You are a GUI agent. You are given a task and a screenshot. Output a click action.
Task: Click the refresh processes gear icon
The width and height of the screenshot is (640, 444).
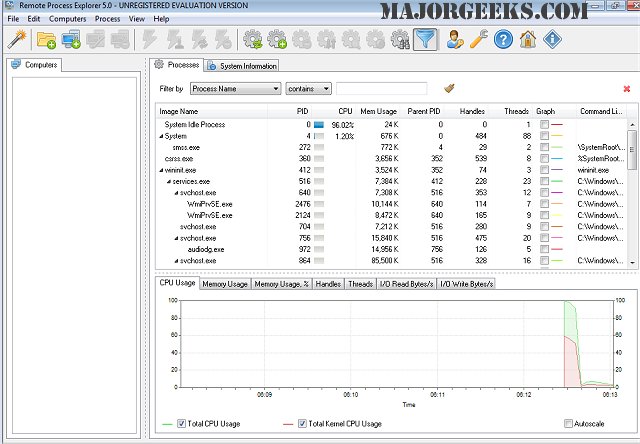[253, 40]
